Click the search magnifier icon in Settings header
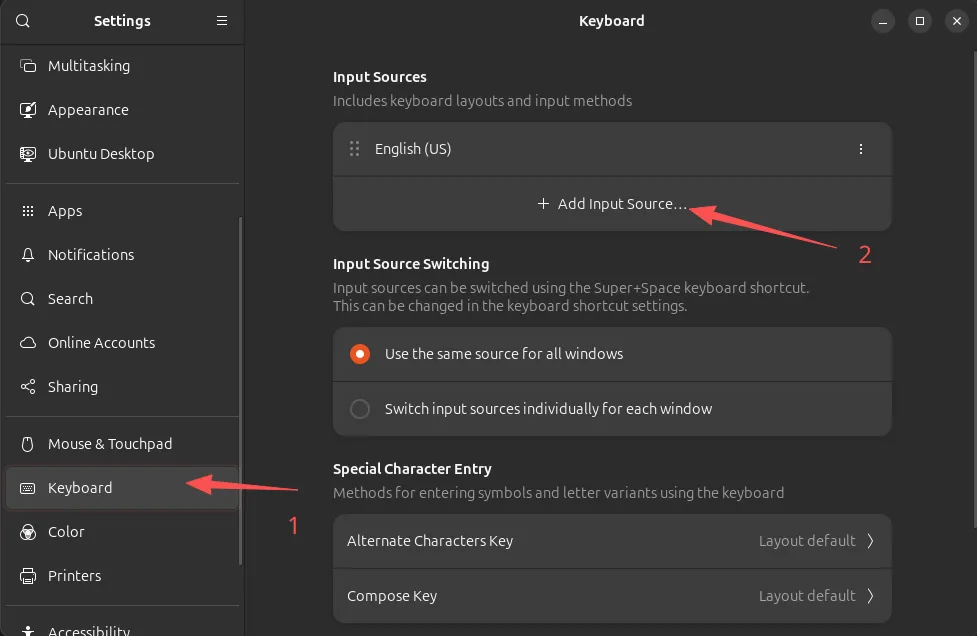The width and height of the screenshot is (977, 636). click(x=23, y=21)
